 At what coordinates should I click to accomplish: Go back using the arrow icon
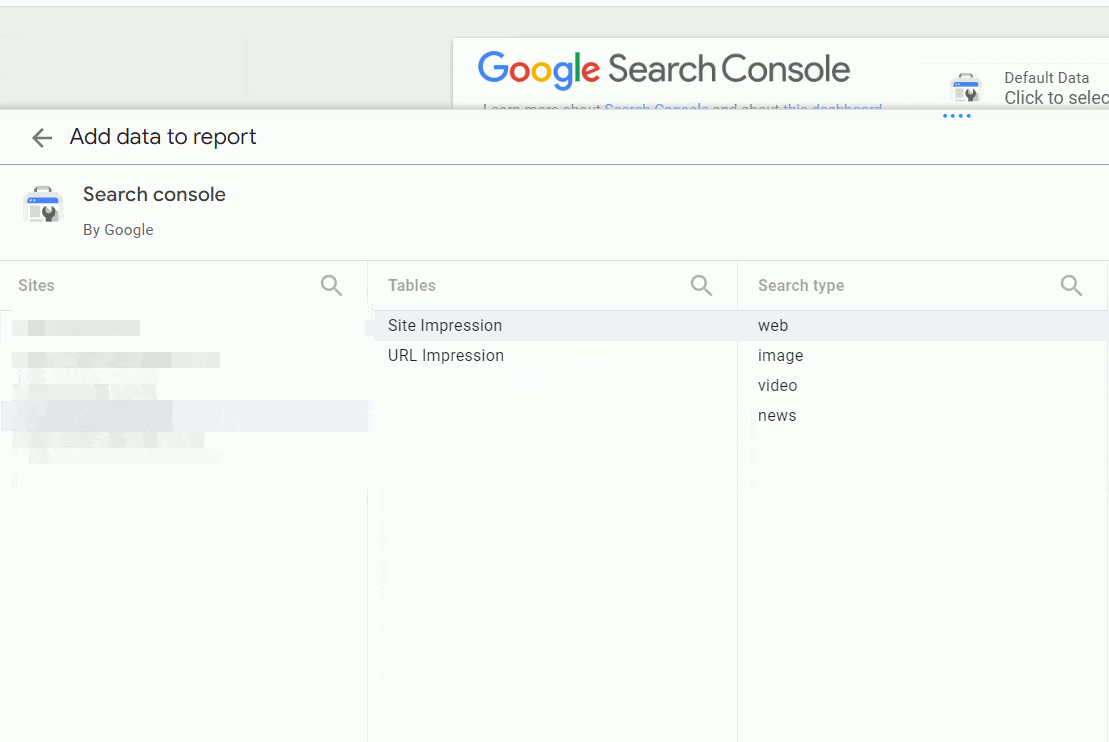pyautogui.click(x=42, y=137)
